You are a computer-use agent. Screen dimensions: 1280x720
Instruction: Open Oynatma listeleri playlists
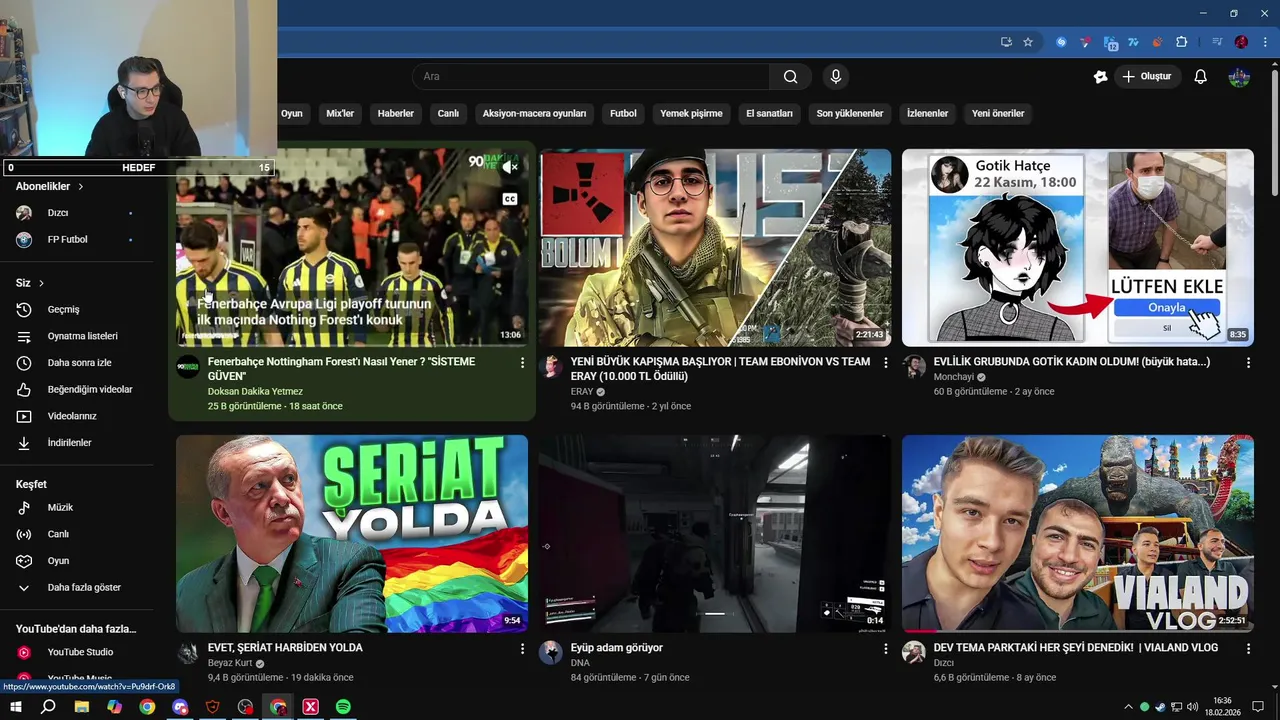tap(80, 337)
